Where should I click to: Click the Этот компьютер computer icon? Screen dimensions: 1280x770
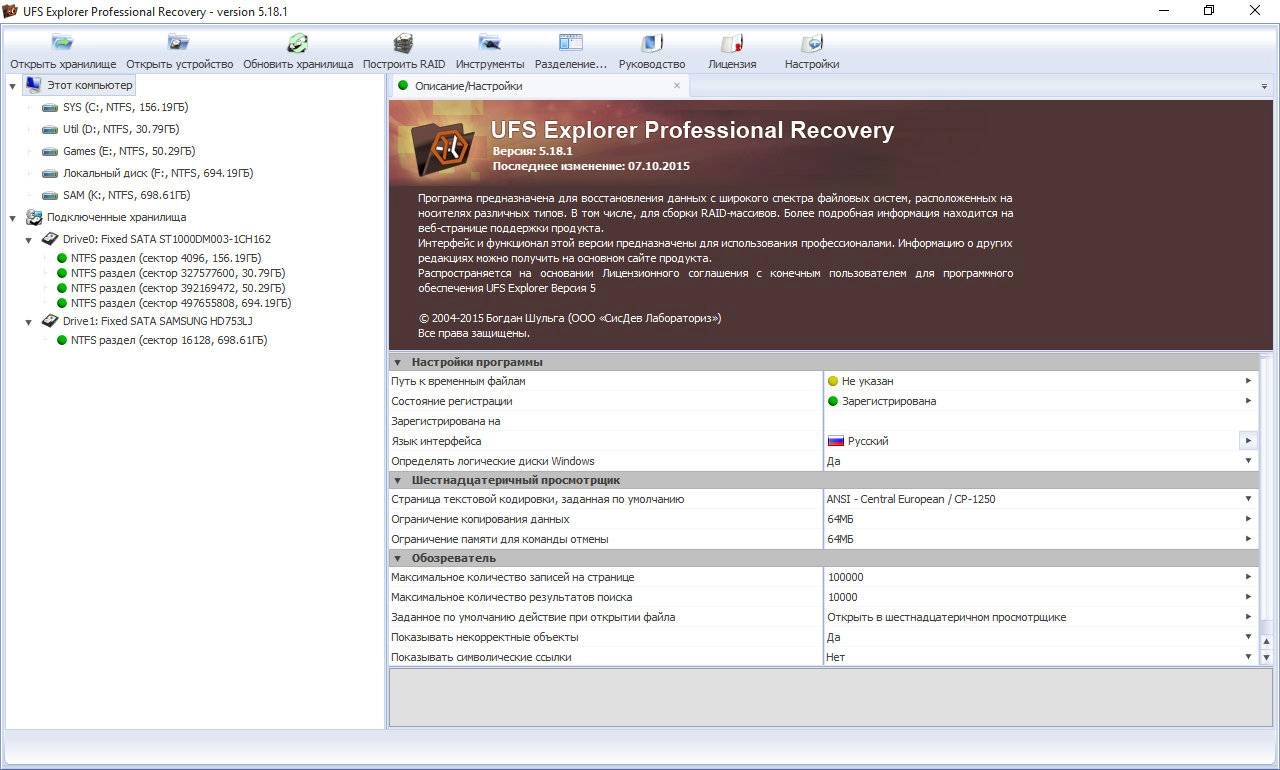click(33, 85)
